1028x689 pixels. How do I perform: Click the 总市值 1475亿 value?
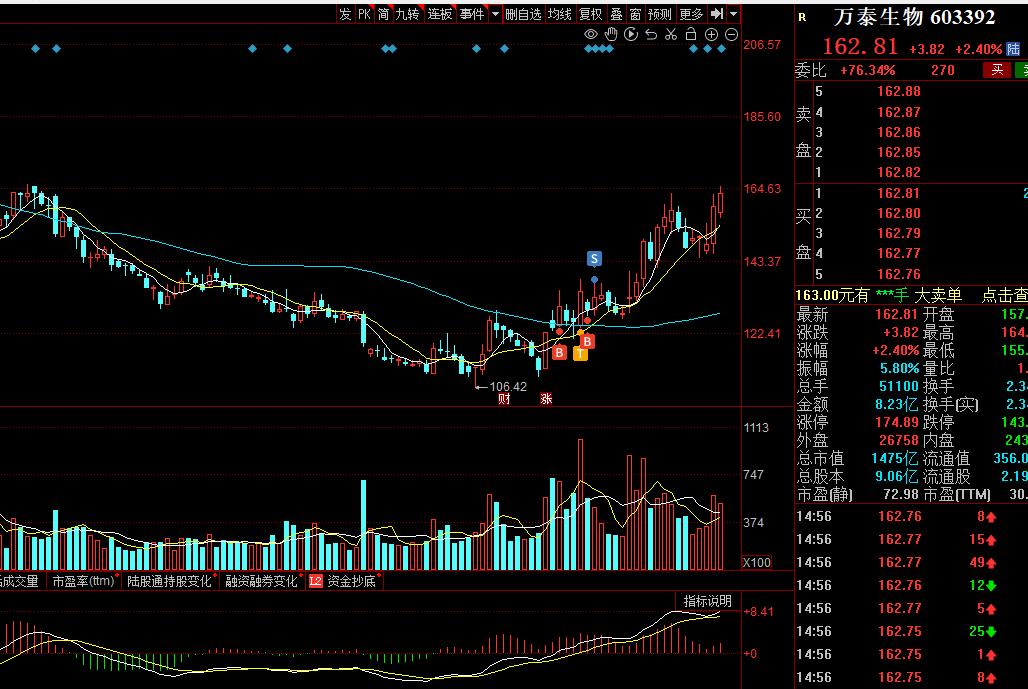point(895,458)
